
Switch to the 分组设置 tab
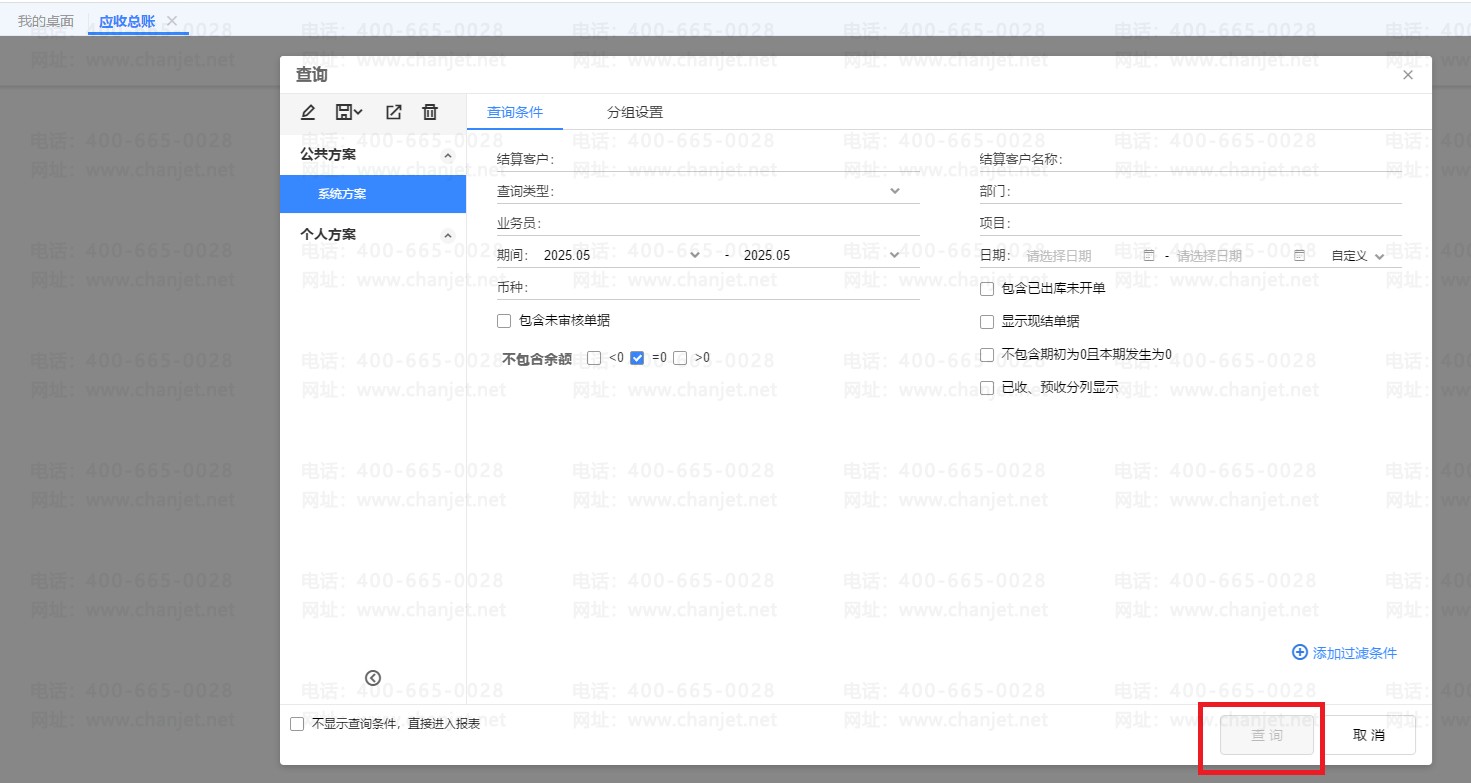pos(634,112)
